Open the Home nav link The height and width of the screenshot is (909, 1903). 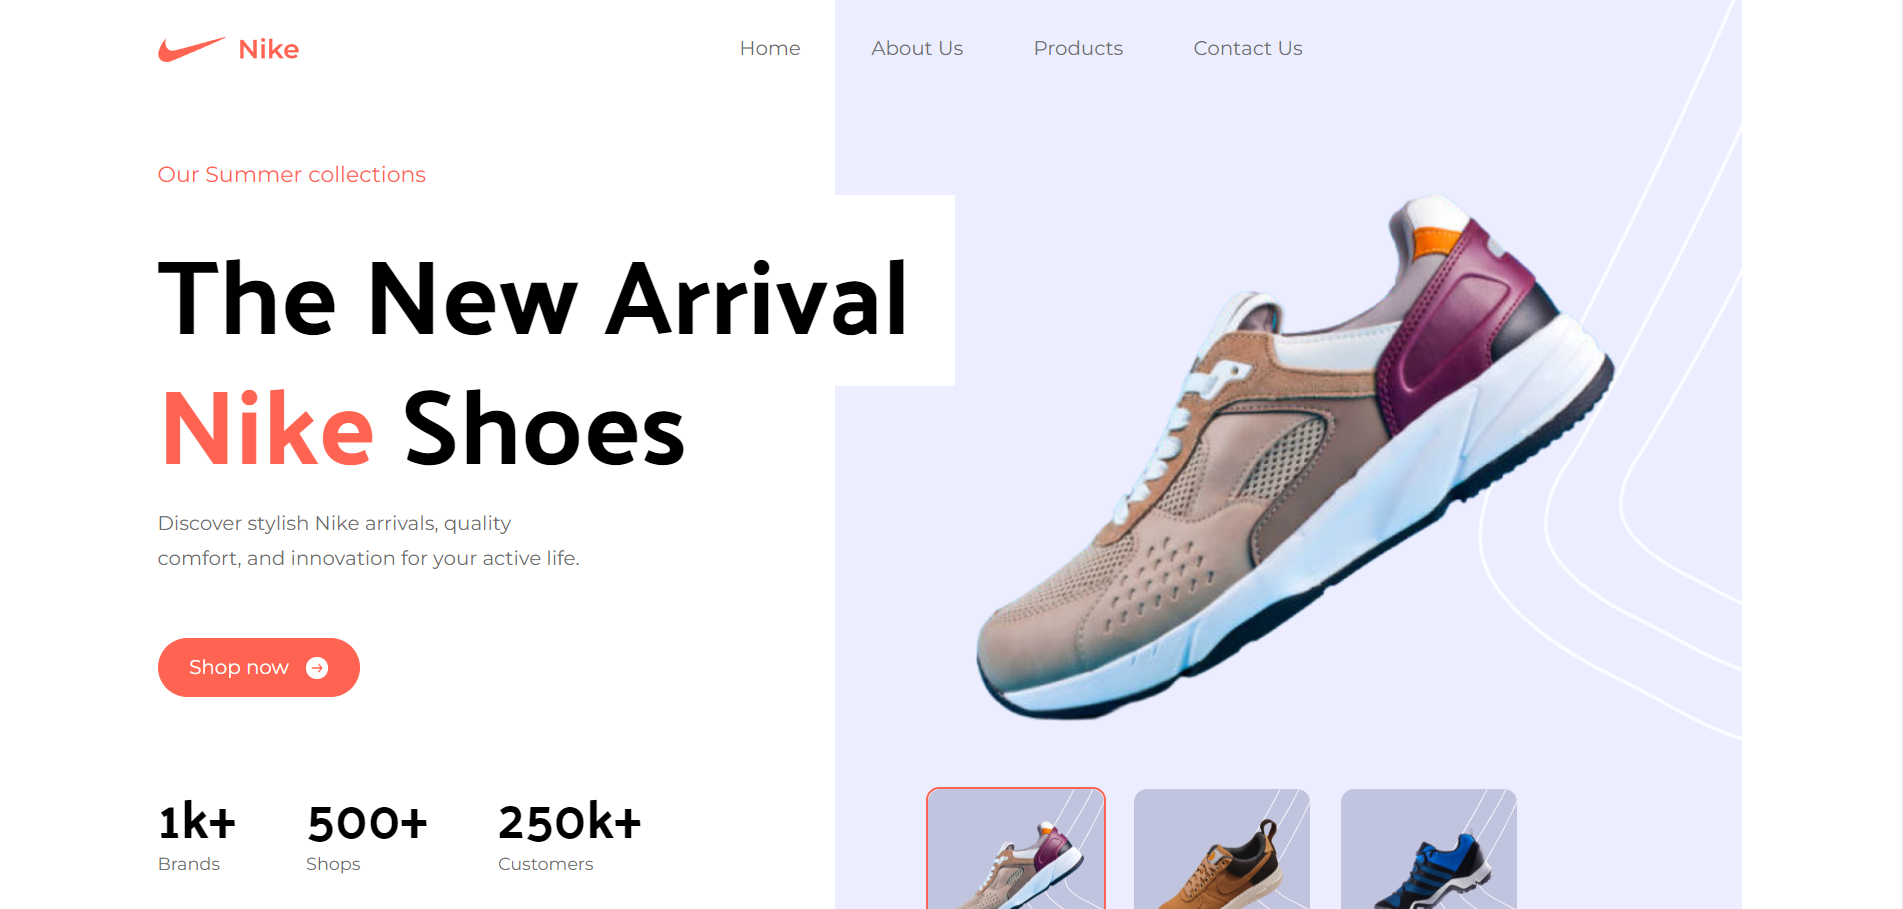770,48
